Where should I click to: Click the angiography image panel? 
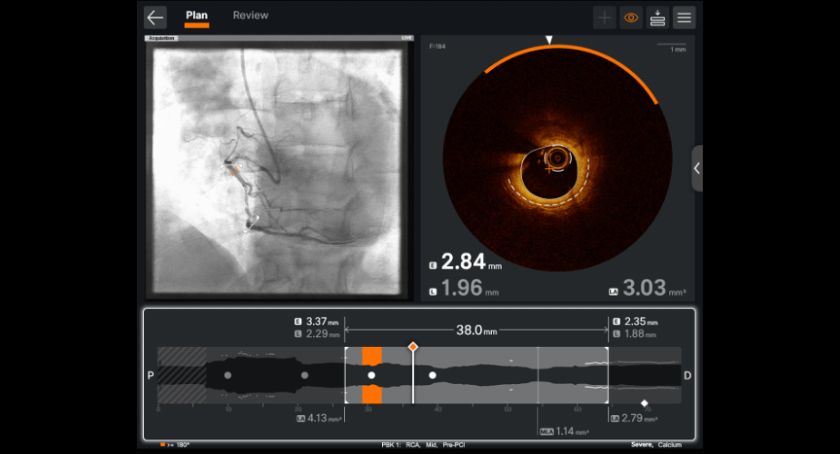(277, 168)
